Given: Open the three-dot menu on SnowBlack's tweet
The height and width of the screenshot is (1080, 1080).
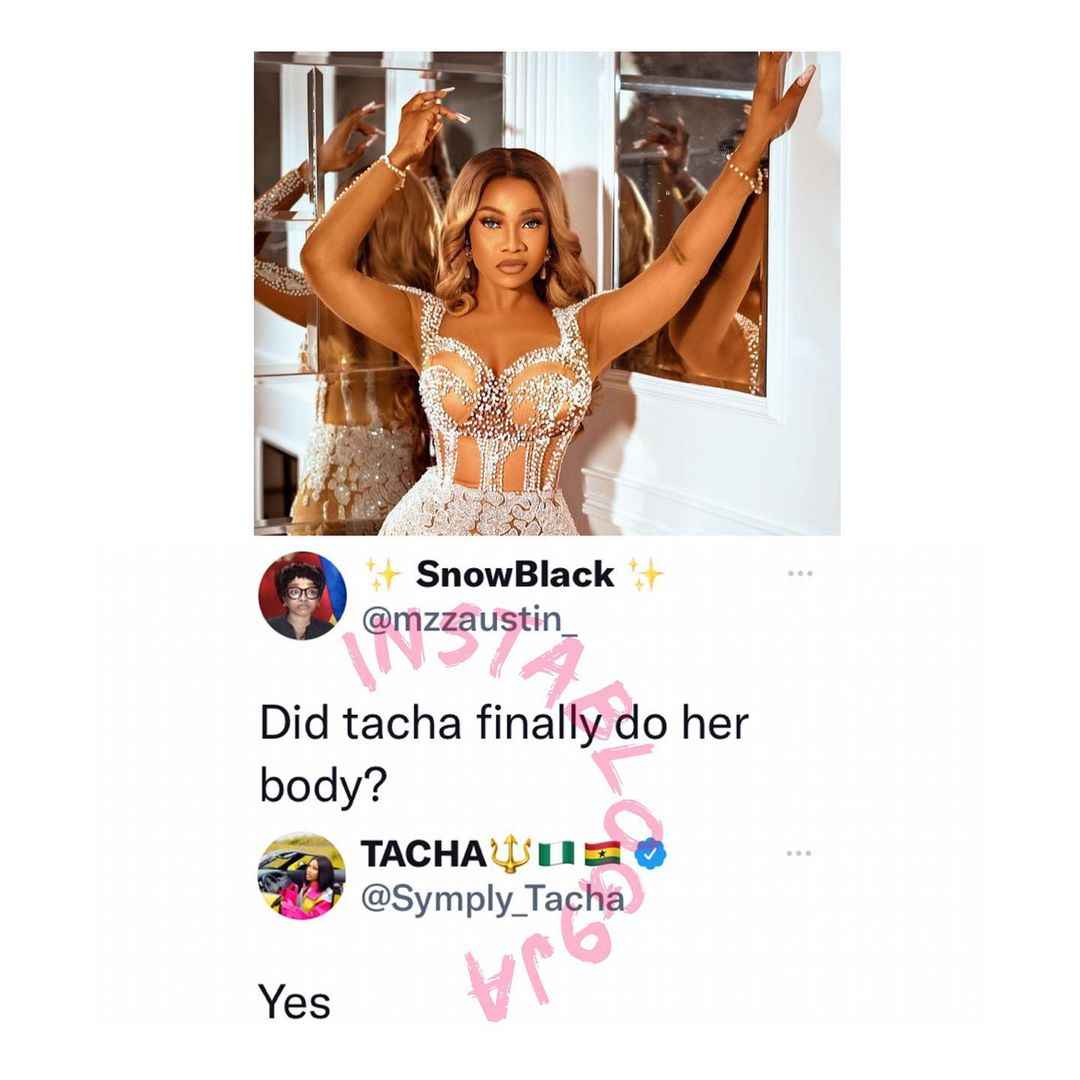Looking at the screenshot, I should [800, 573].
